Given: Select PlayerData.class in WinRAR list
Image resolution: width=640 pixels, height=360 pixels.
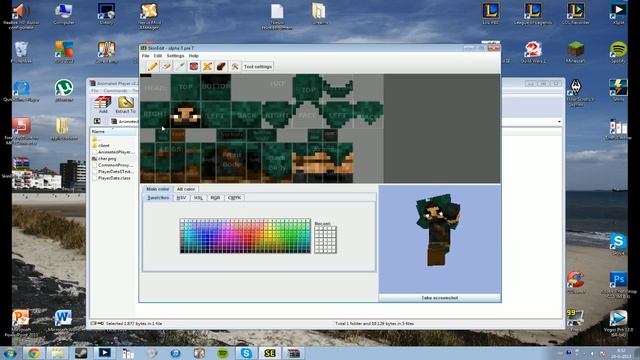Looking at the screenshot, I should tap(114, 178).
